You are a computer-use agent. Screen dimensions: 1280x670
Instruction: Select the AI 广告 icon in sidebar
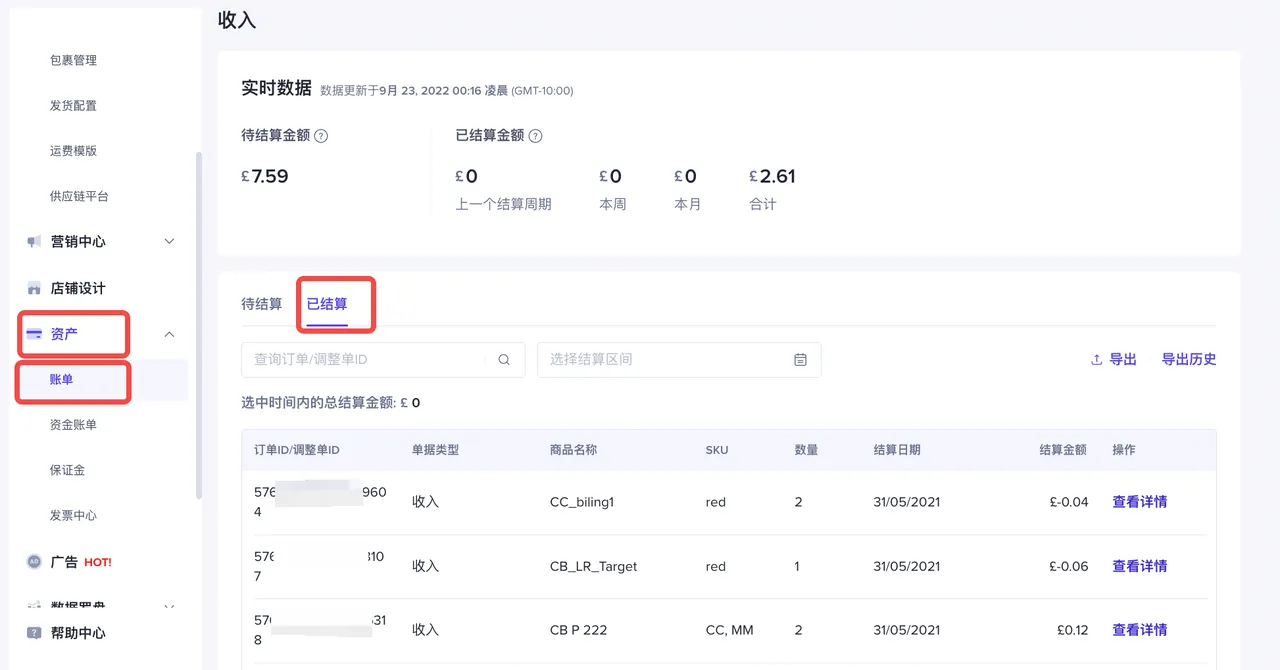[35, 562]
